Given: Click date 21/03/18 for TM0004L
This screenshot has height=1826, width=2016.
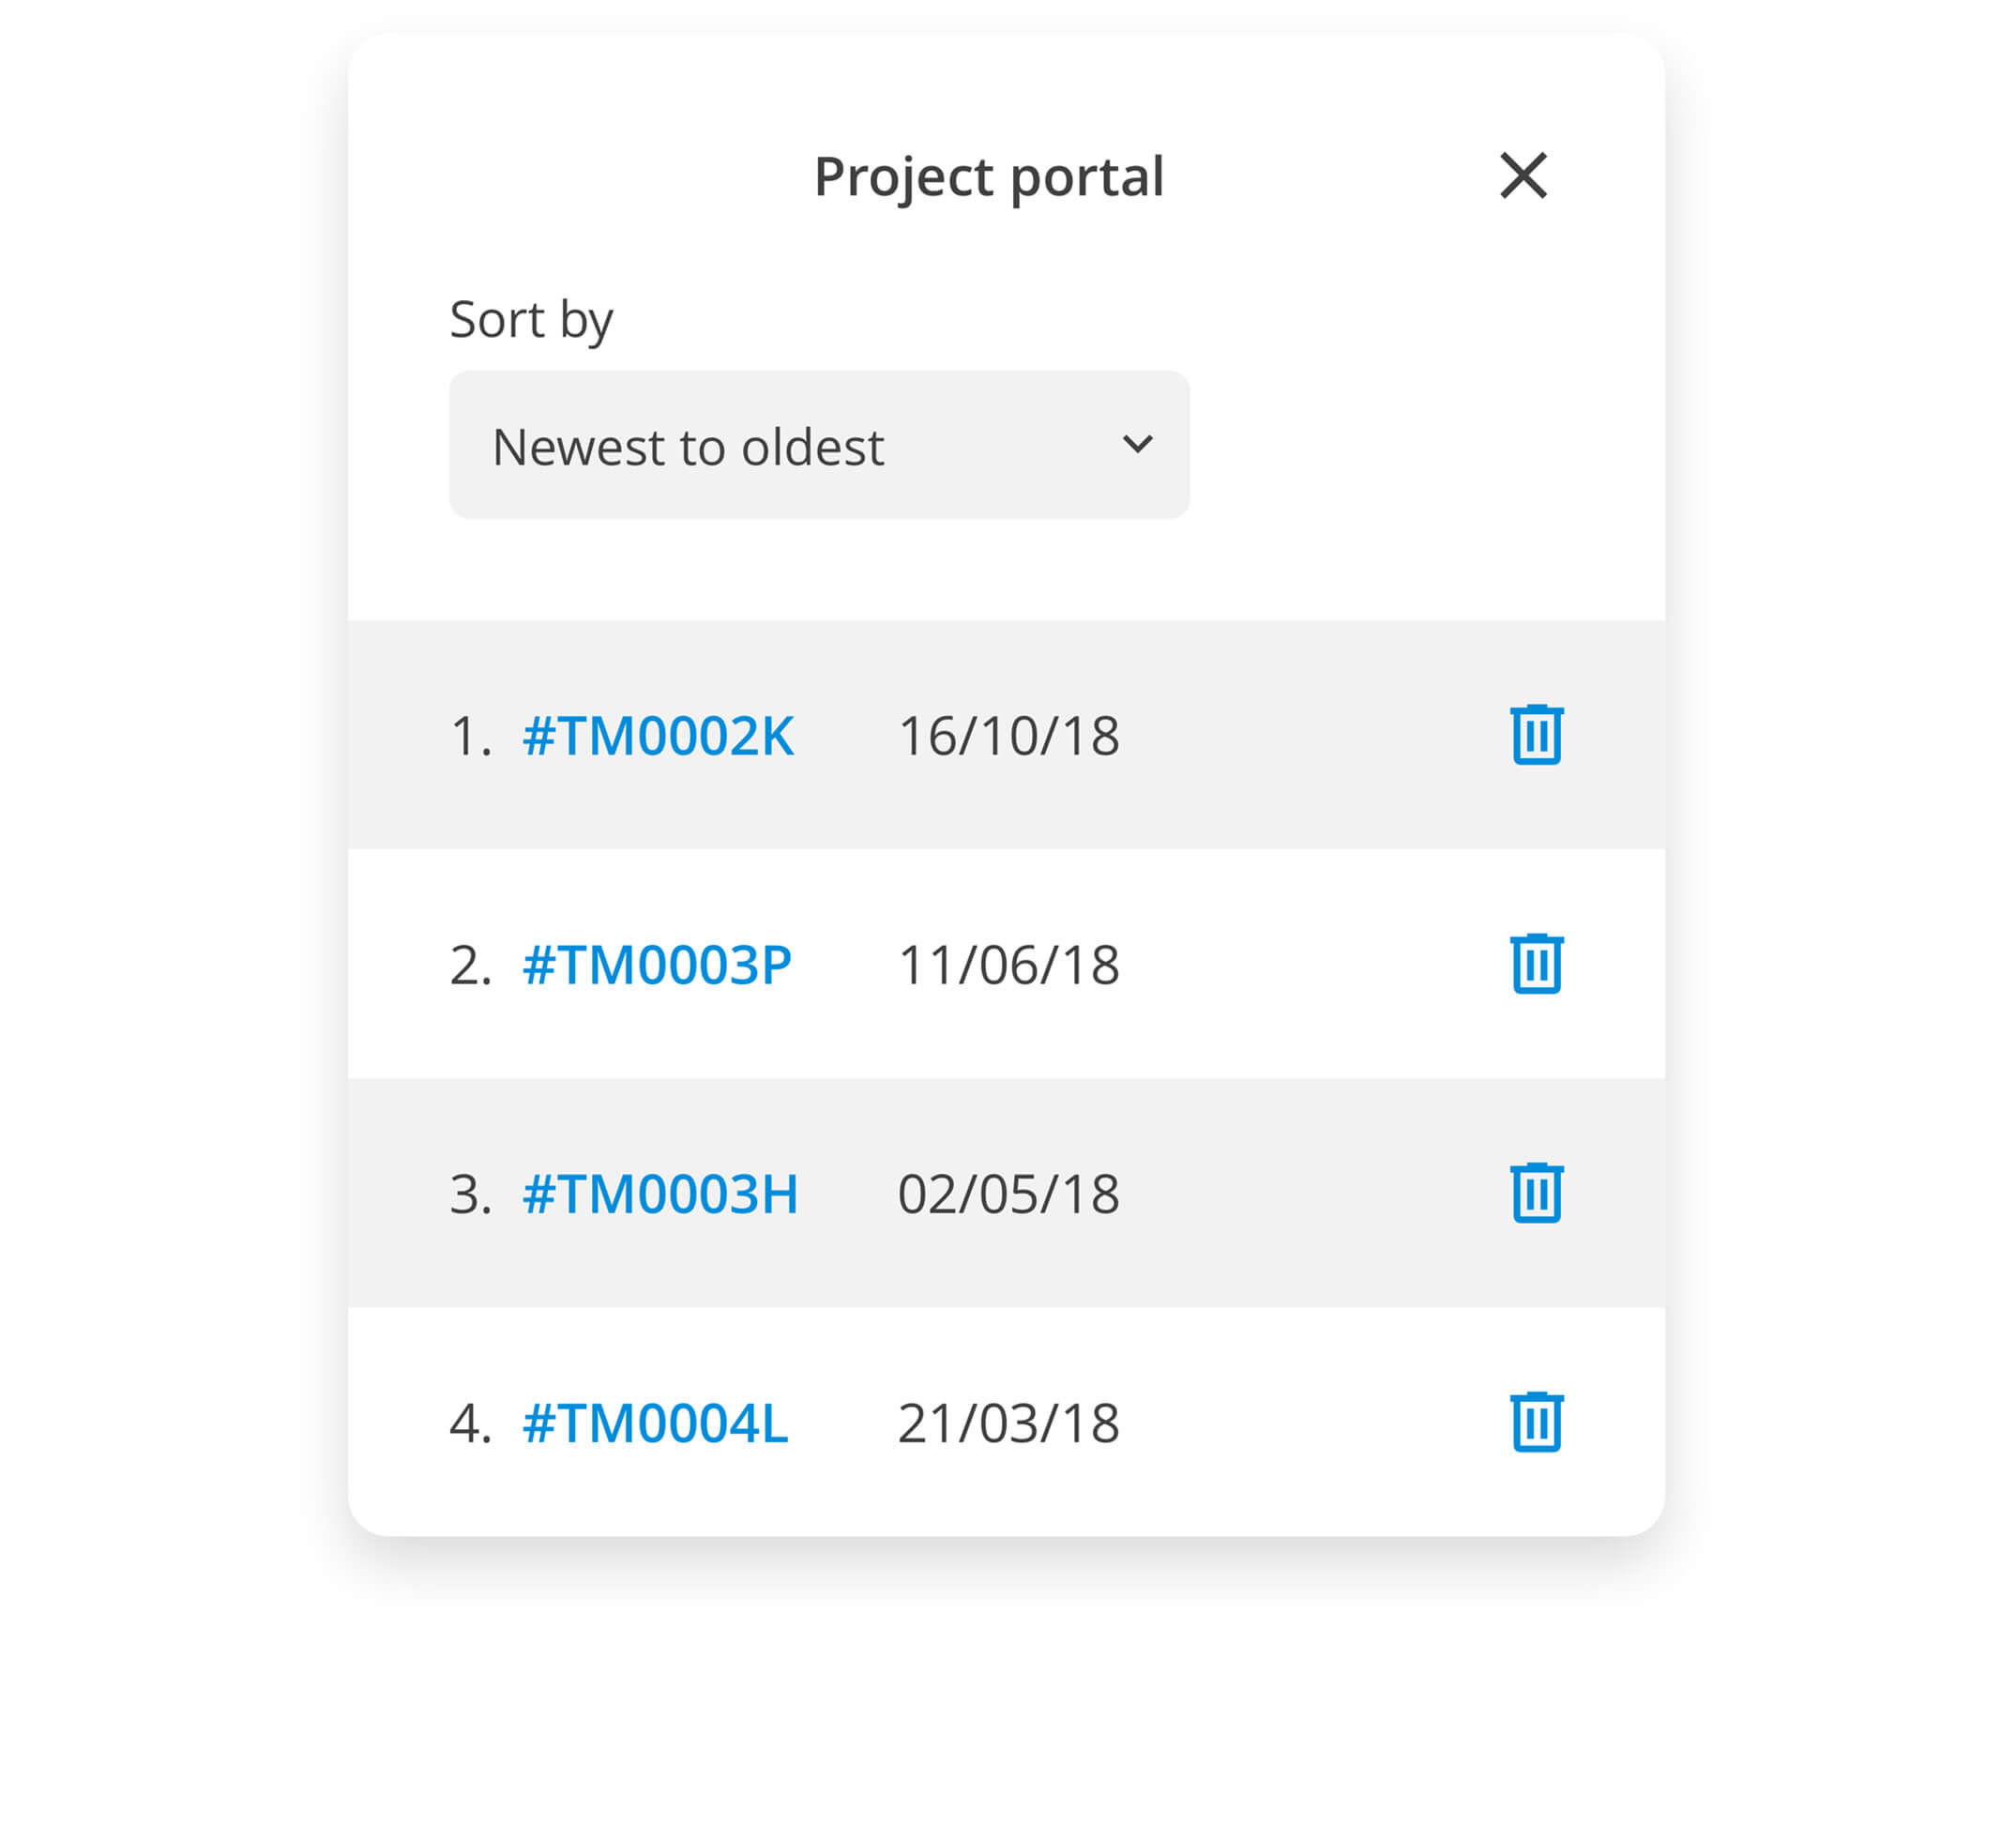Looking at the screenshot, I should (1007, 1419).
